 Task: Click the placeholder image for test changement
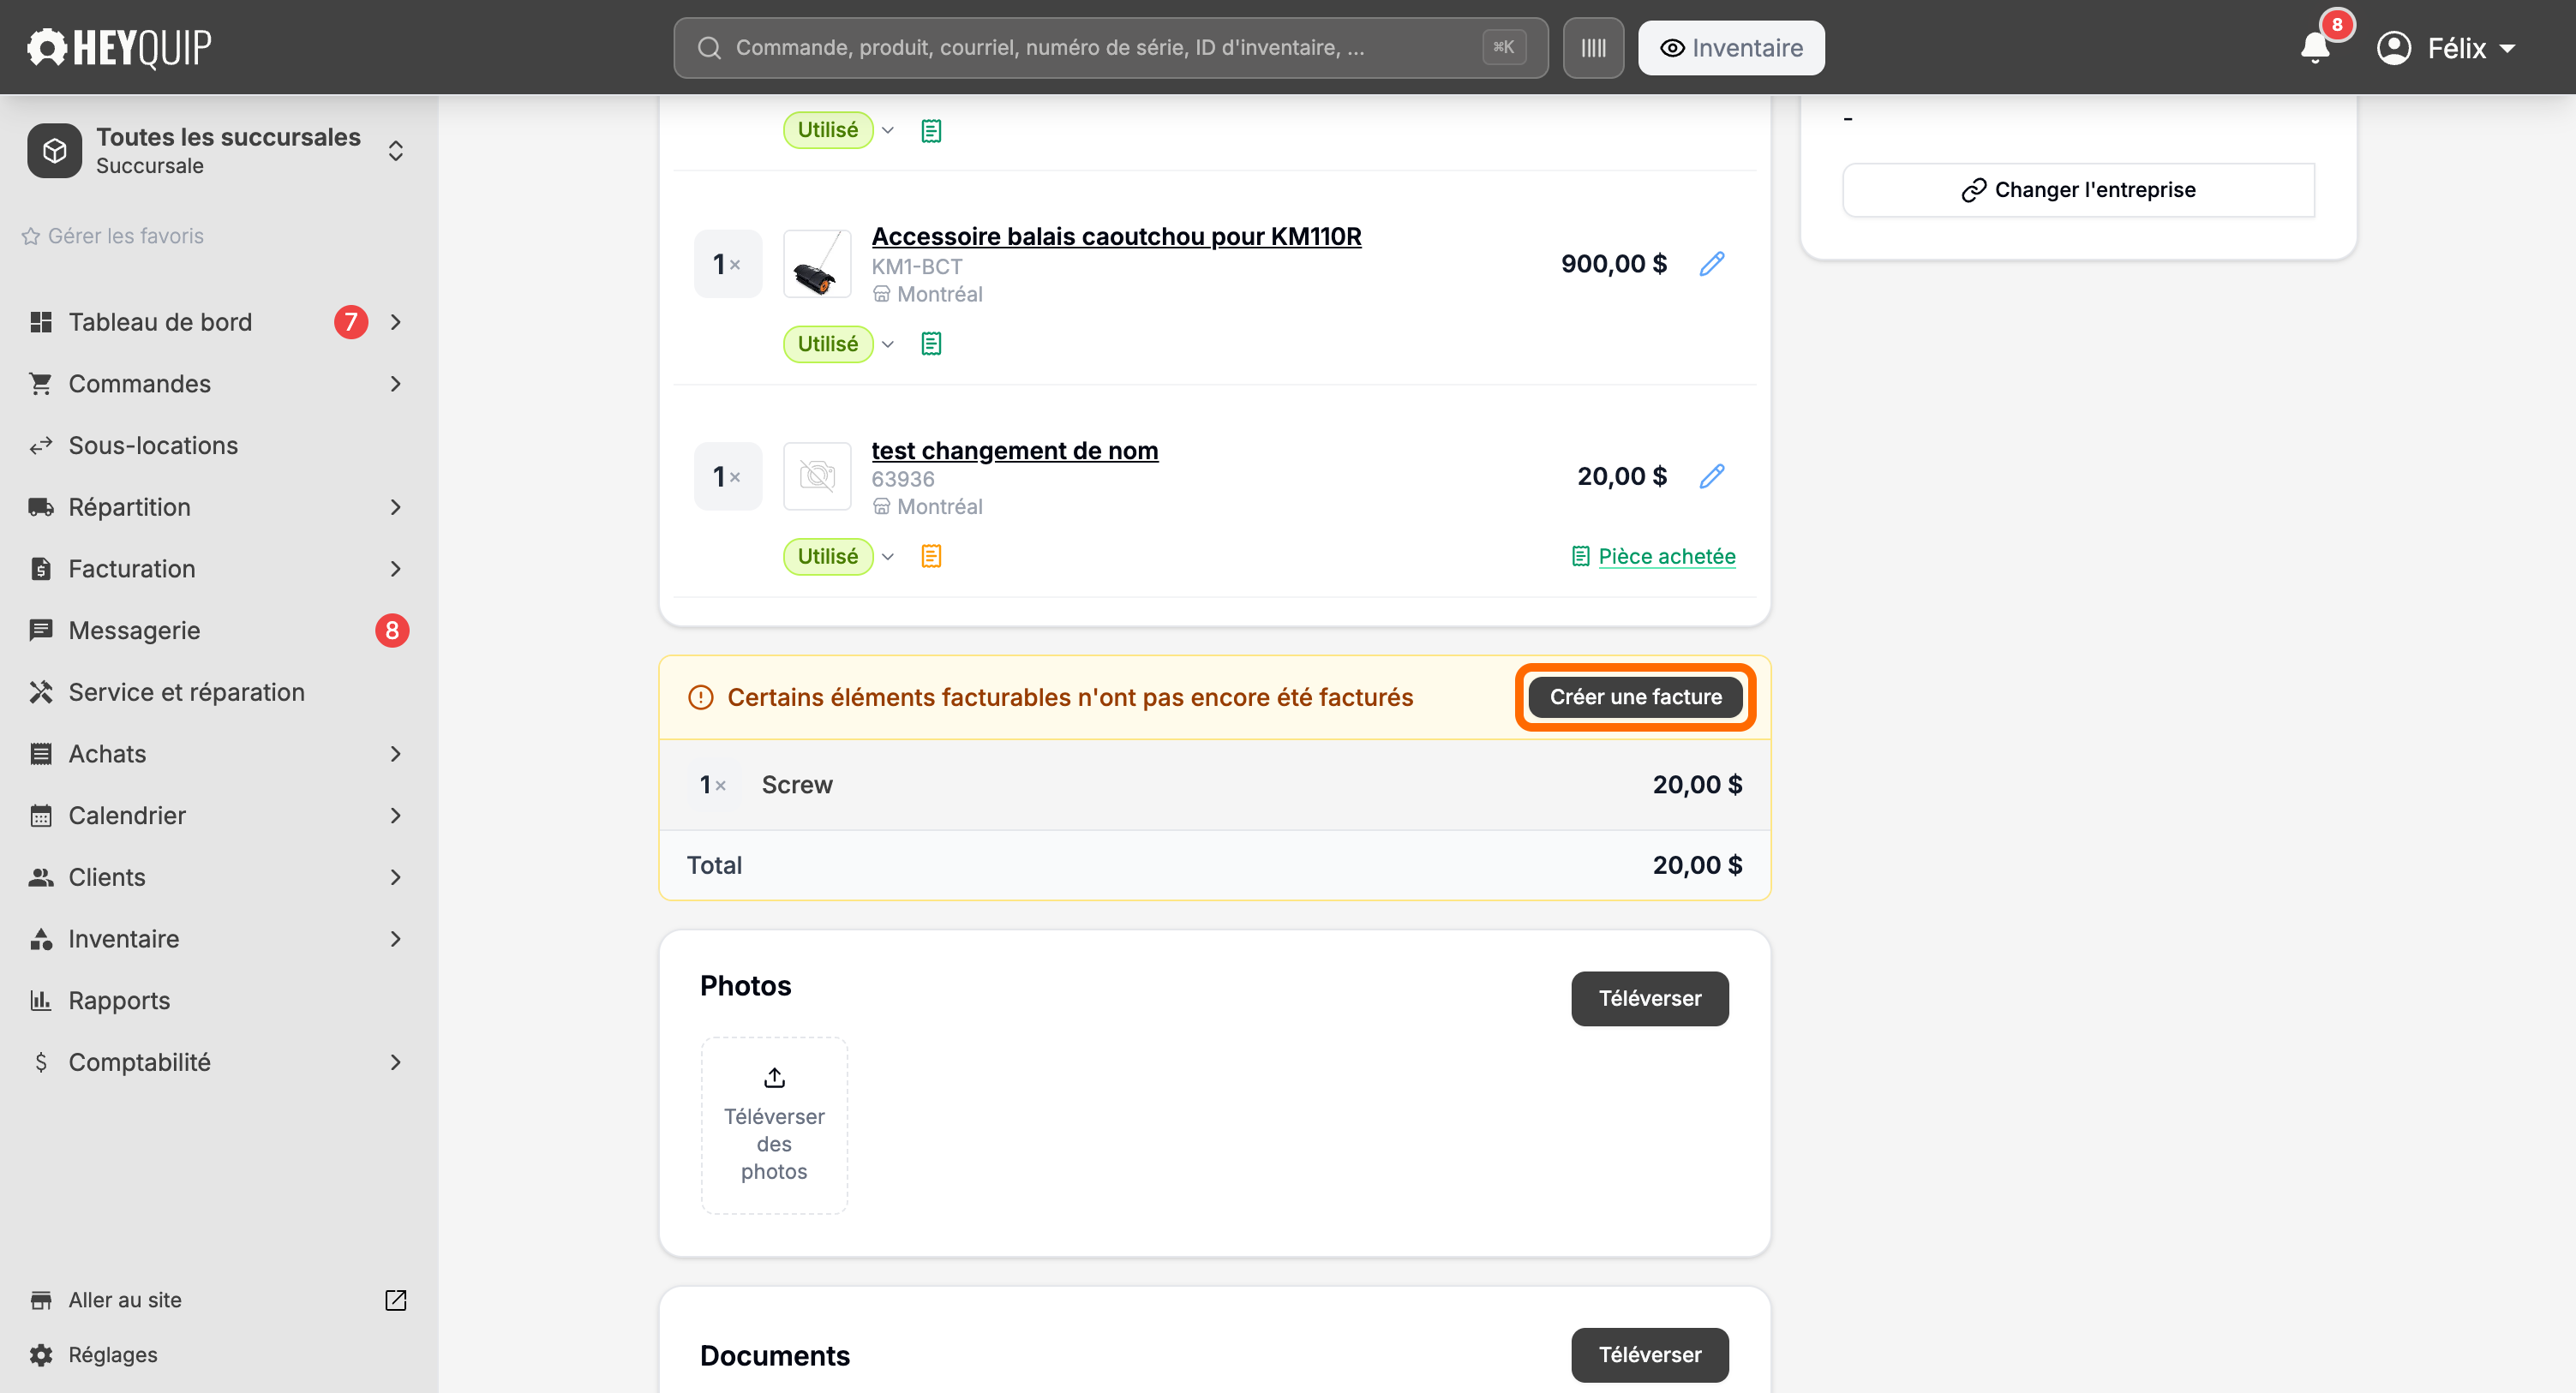pos(817,476)
